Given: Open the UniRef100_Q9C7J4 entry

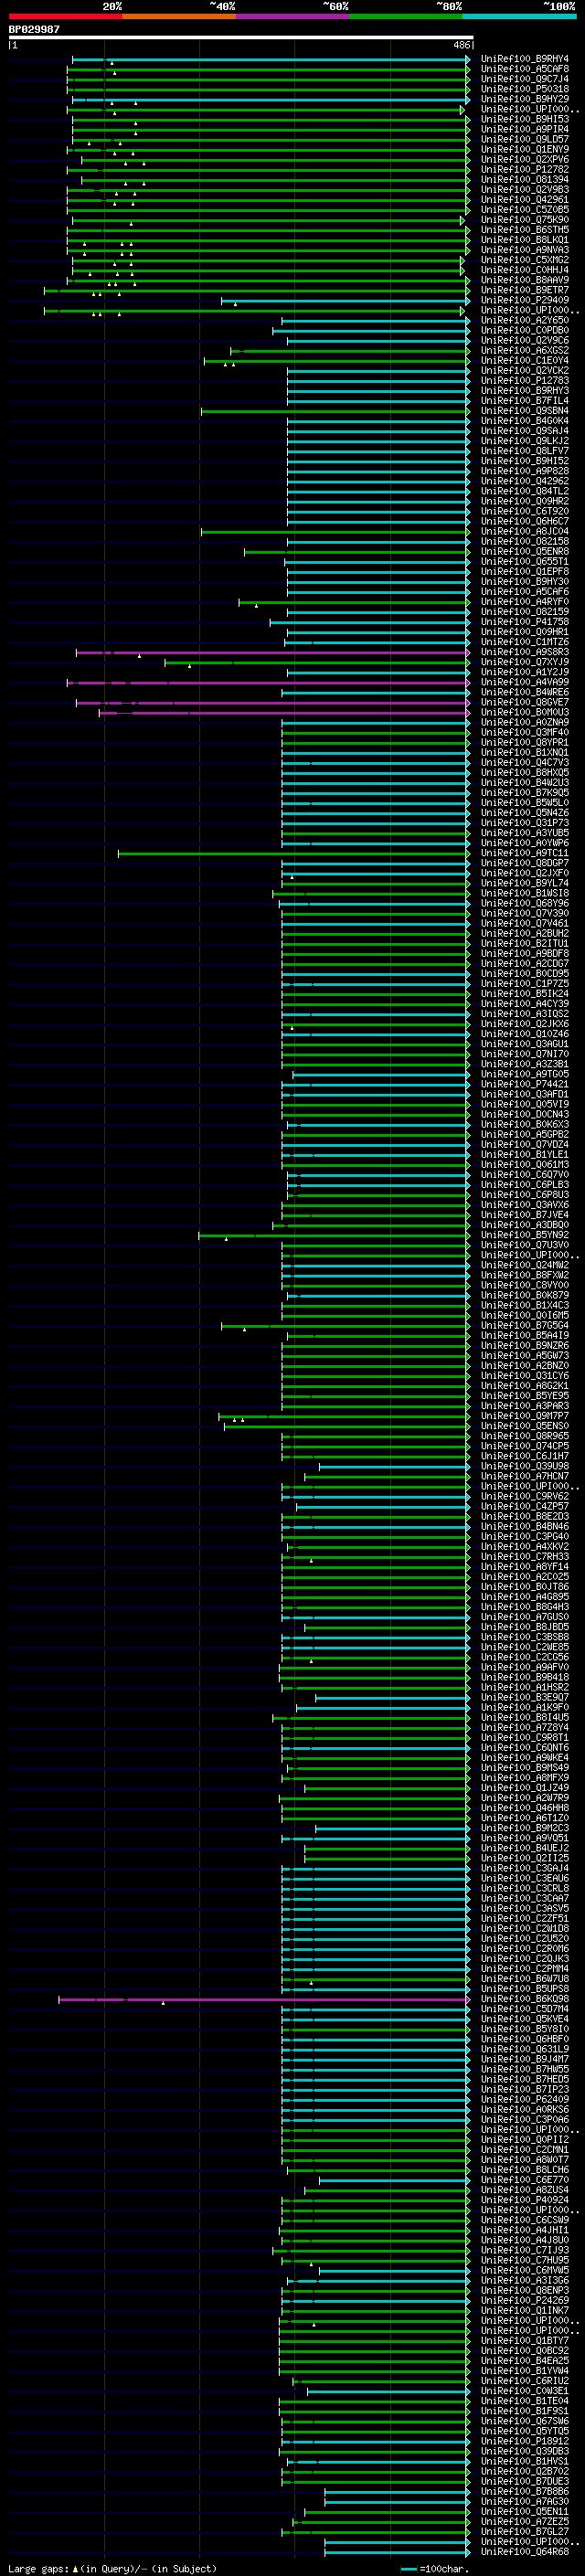Looking at the screenshot, I should [x=525, y=79].
